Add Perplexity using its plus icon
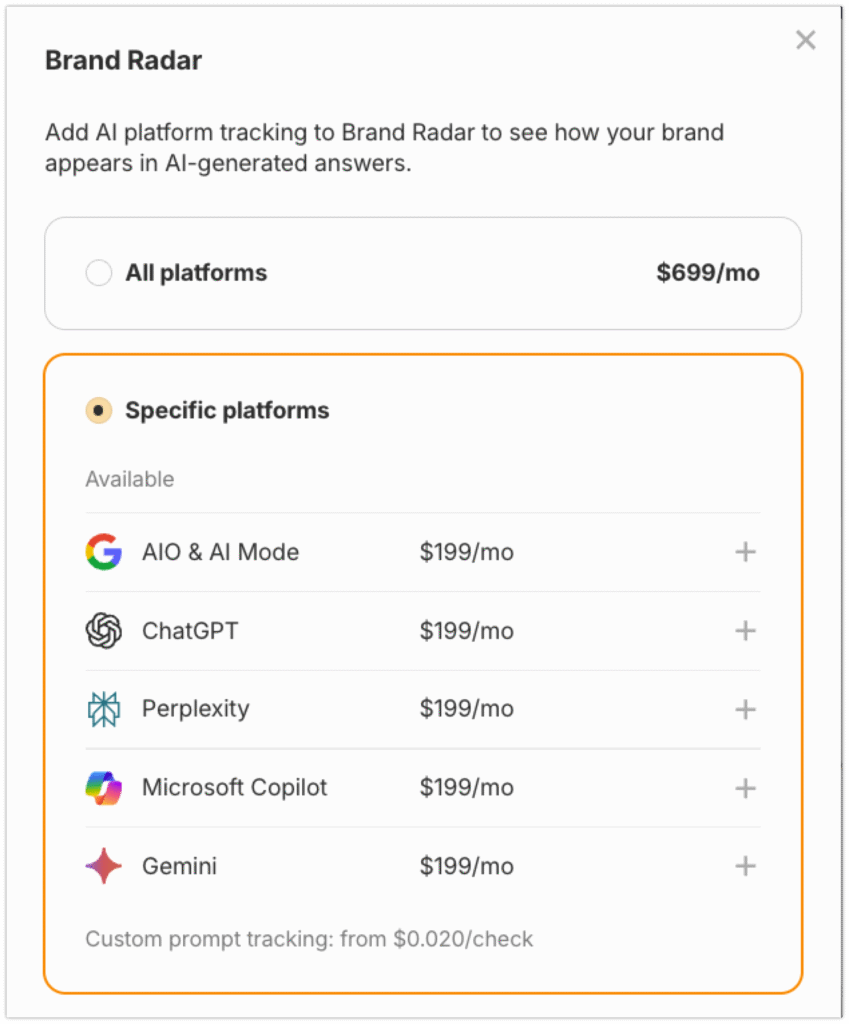 (x=745, y=709)
